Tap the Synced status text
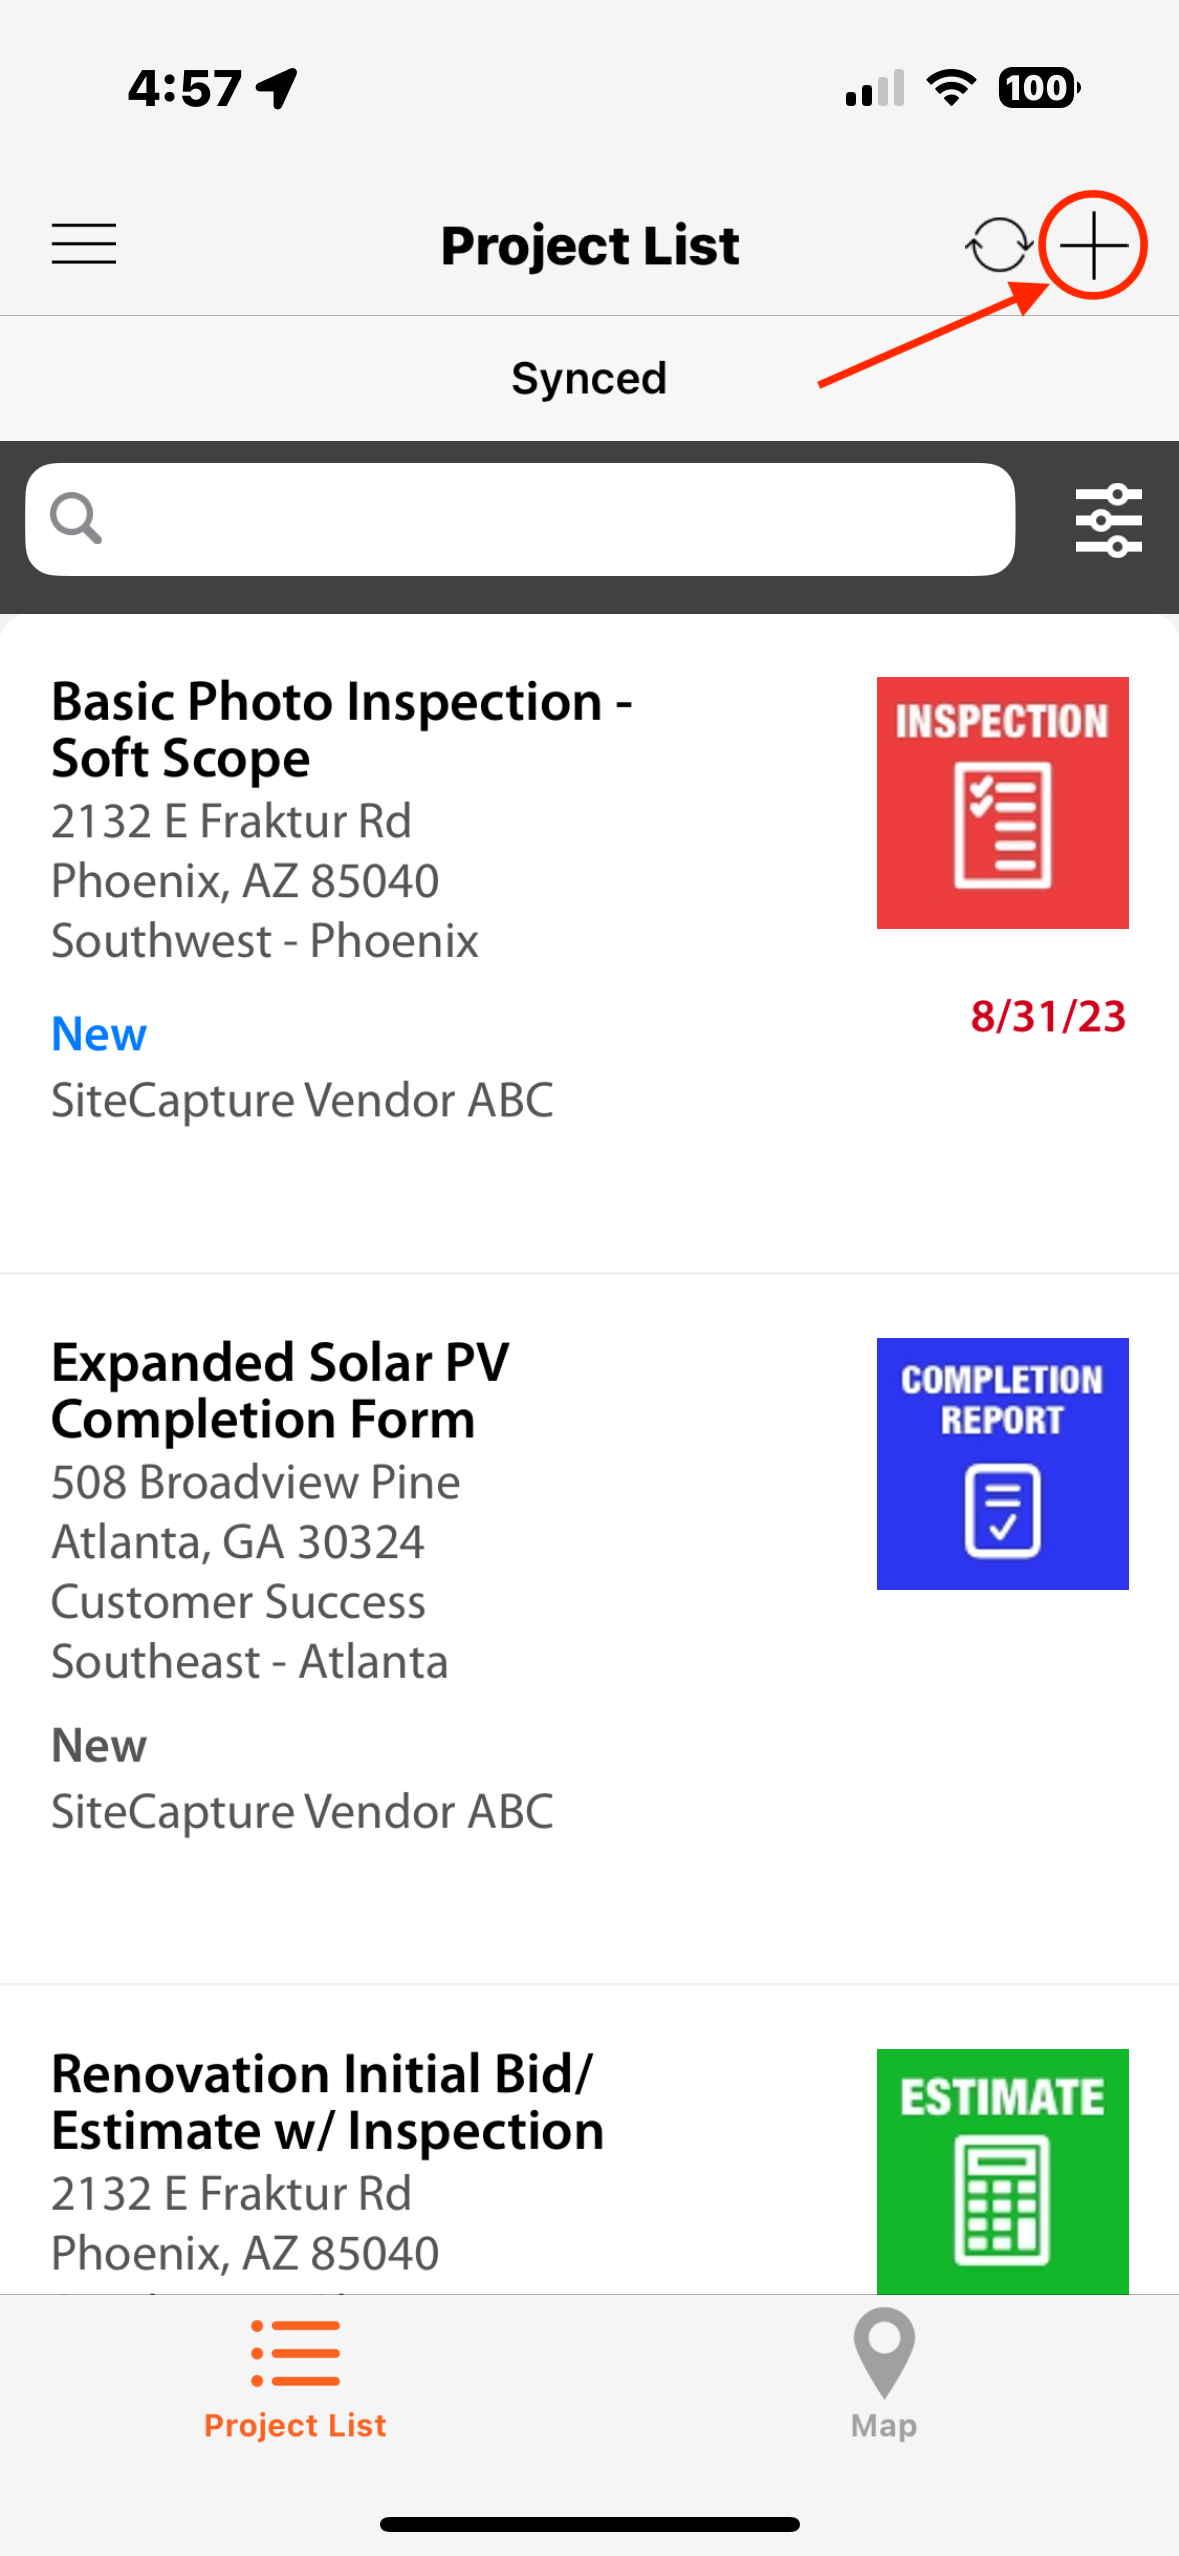 click(x=589, y=378)
